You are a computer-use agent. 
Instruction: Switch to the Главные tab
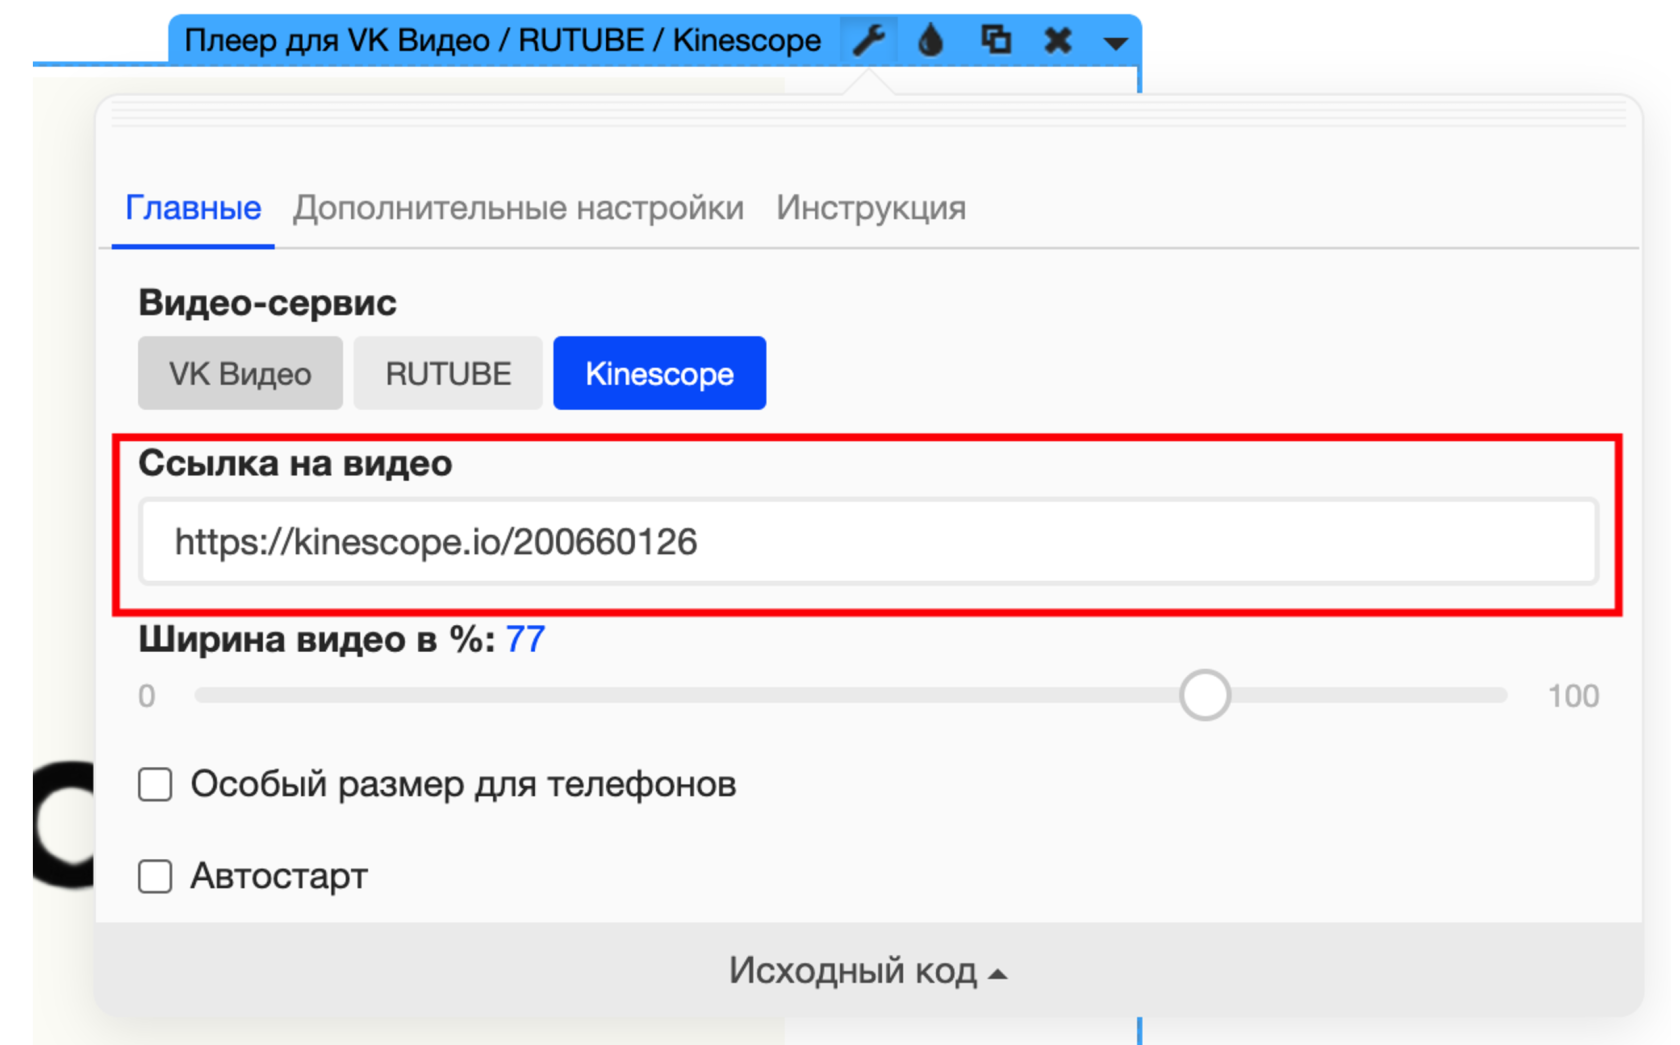193,208
